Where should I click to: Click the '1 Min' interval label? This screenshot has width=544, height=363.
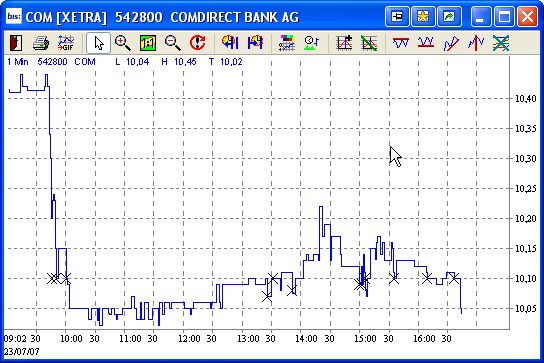point(17,62)
